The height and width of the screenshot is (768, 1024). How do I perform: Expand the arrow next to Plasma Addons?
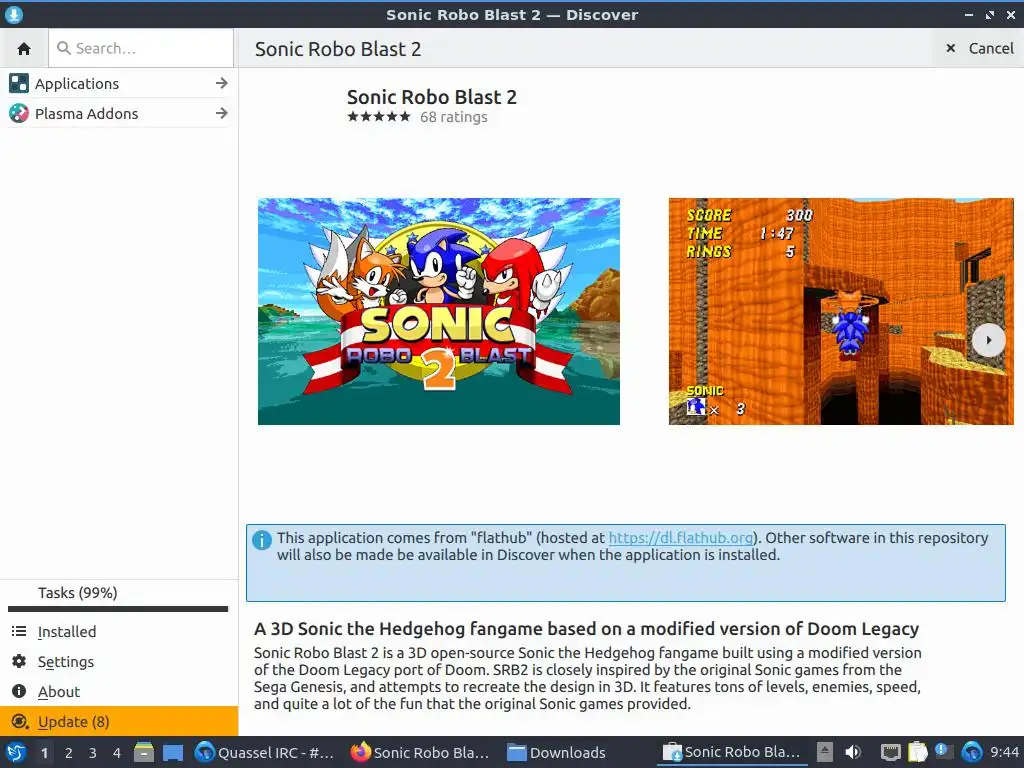click(x=221, y=113)
